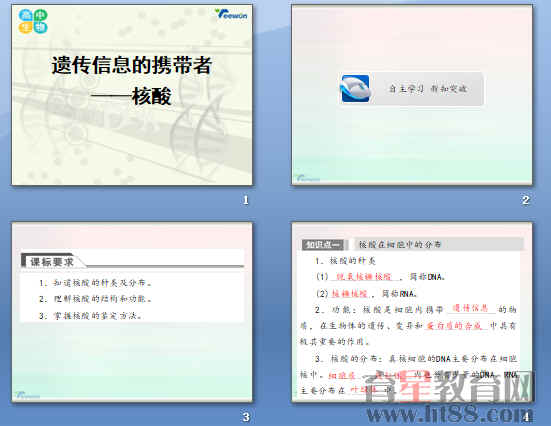Click slide number 2 label
Viewport: 551px width, 426px height.
[x=525, y=200]
